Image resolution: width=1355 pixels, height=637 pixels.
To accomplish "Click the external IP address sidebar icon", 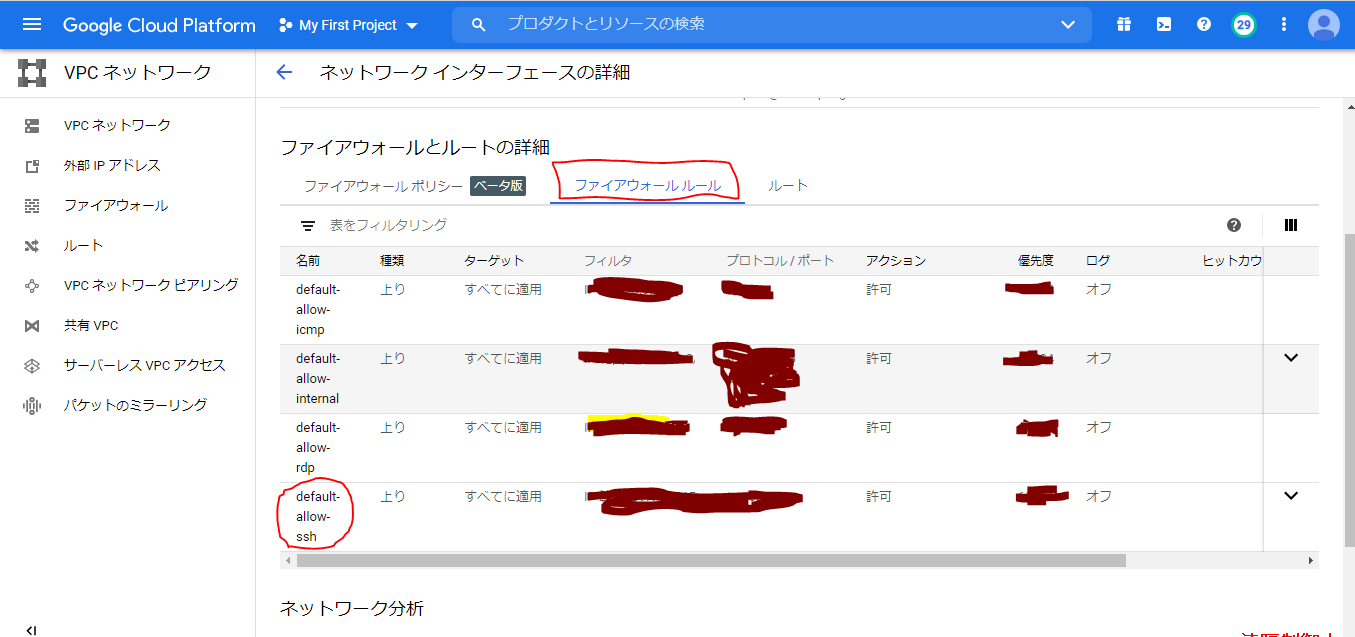I will click(x=32, y=165).
